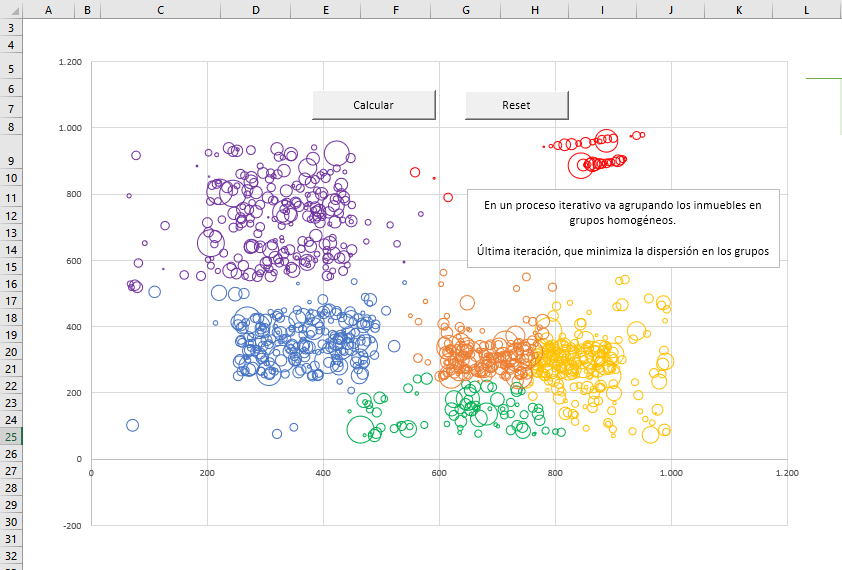Select row 32 header

pos(11,556)
